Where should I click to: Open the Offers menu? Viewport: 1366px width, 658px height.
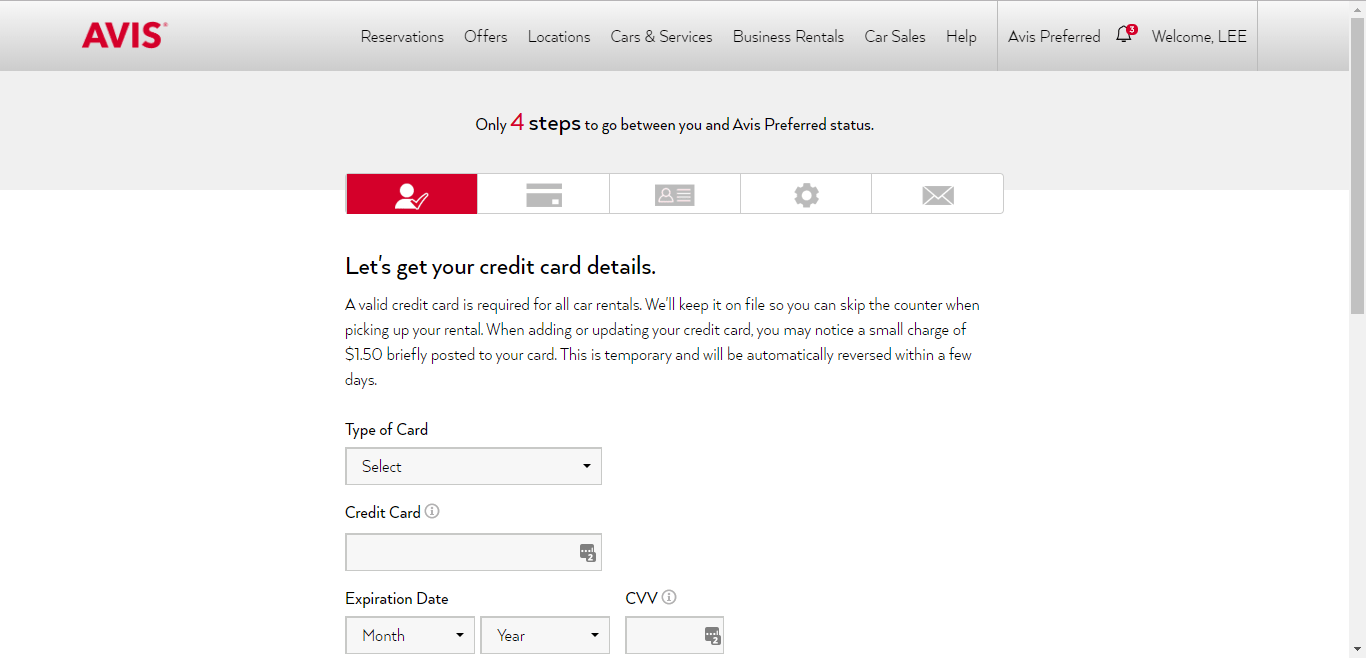pos(485,36)
